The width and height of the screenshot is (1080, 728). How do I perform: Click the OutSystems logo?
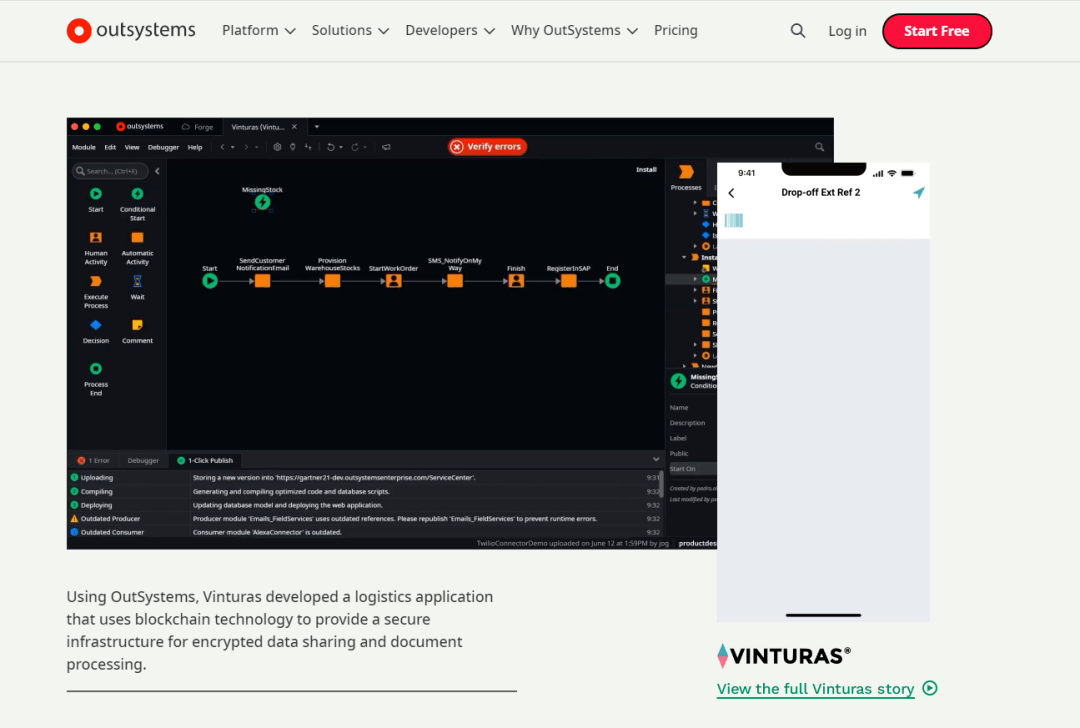click(131, 31)
